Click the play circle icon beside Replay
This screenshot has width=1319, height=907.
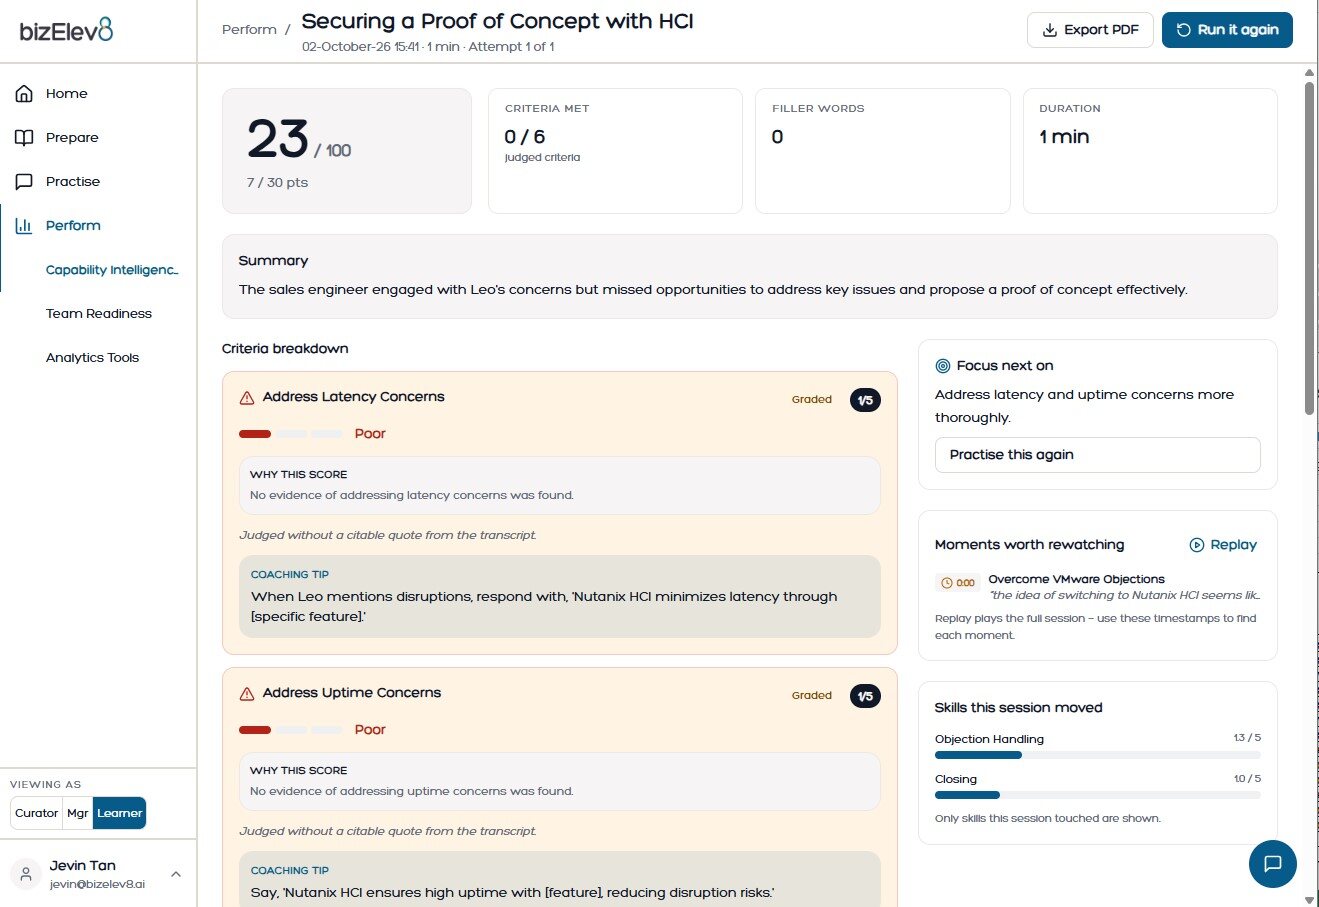click(x=1197, y=545)
